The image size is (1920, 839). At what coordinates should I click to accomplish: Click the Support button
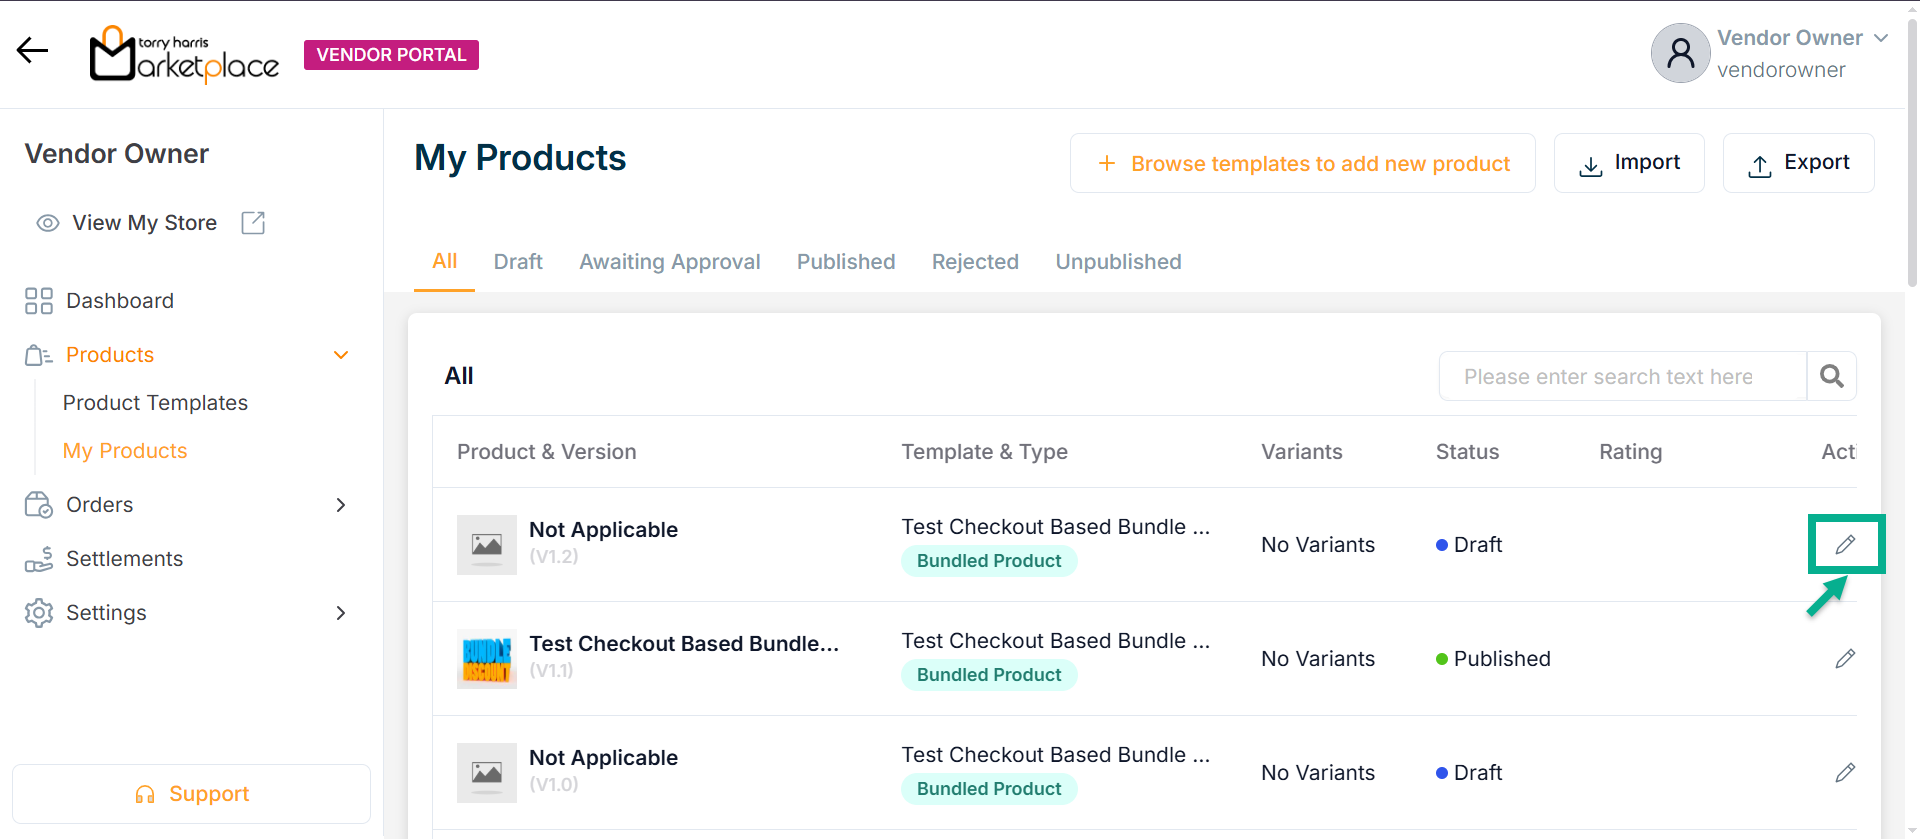click(191, 794)
